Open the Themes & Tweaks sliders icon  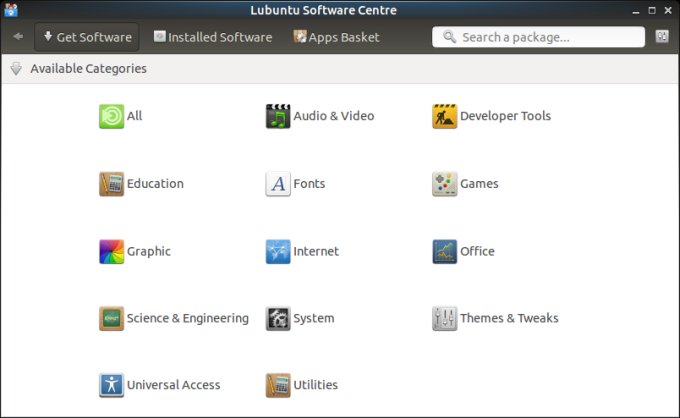[445, 318]
